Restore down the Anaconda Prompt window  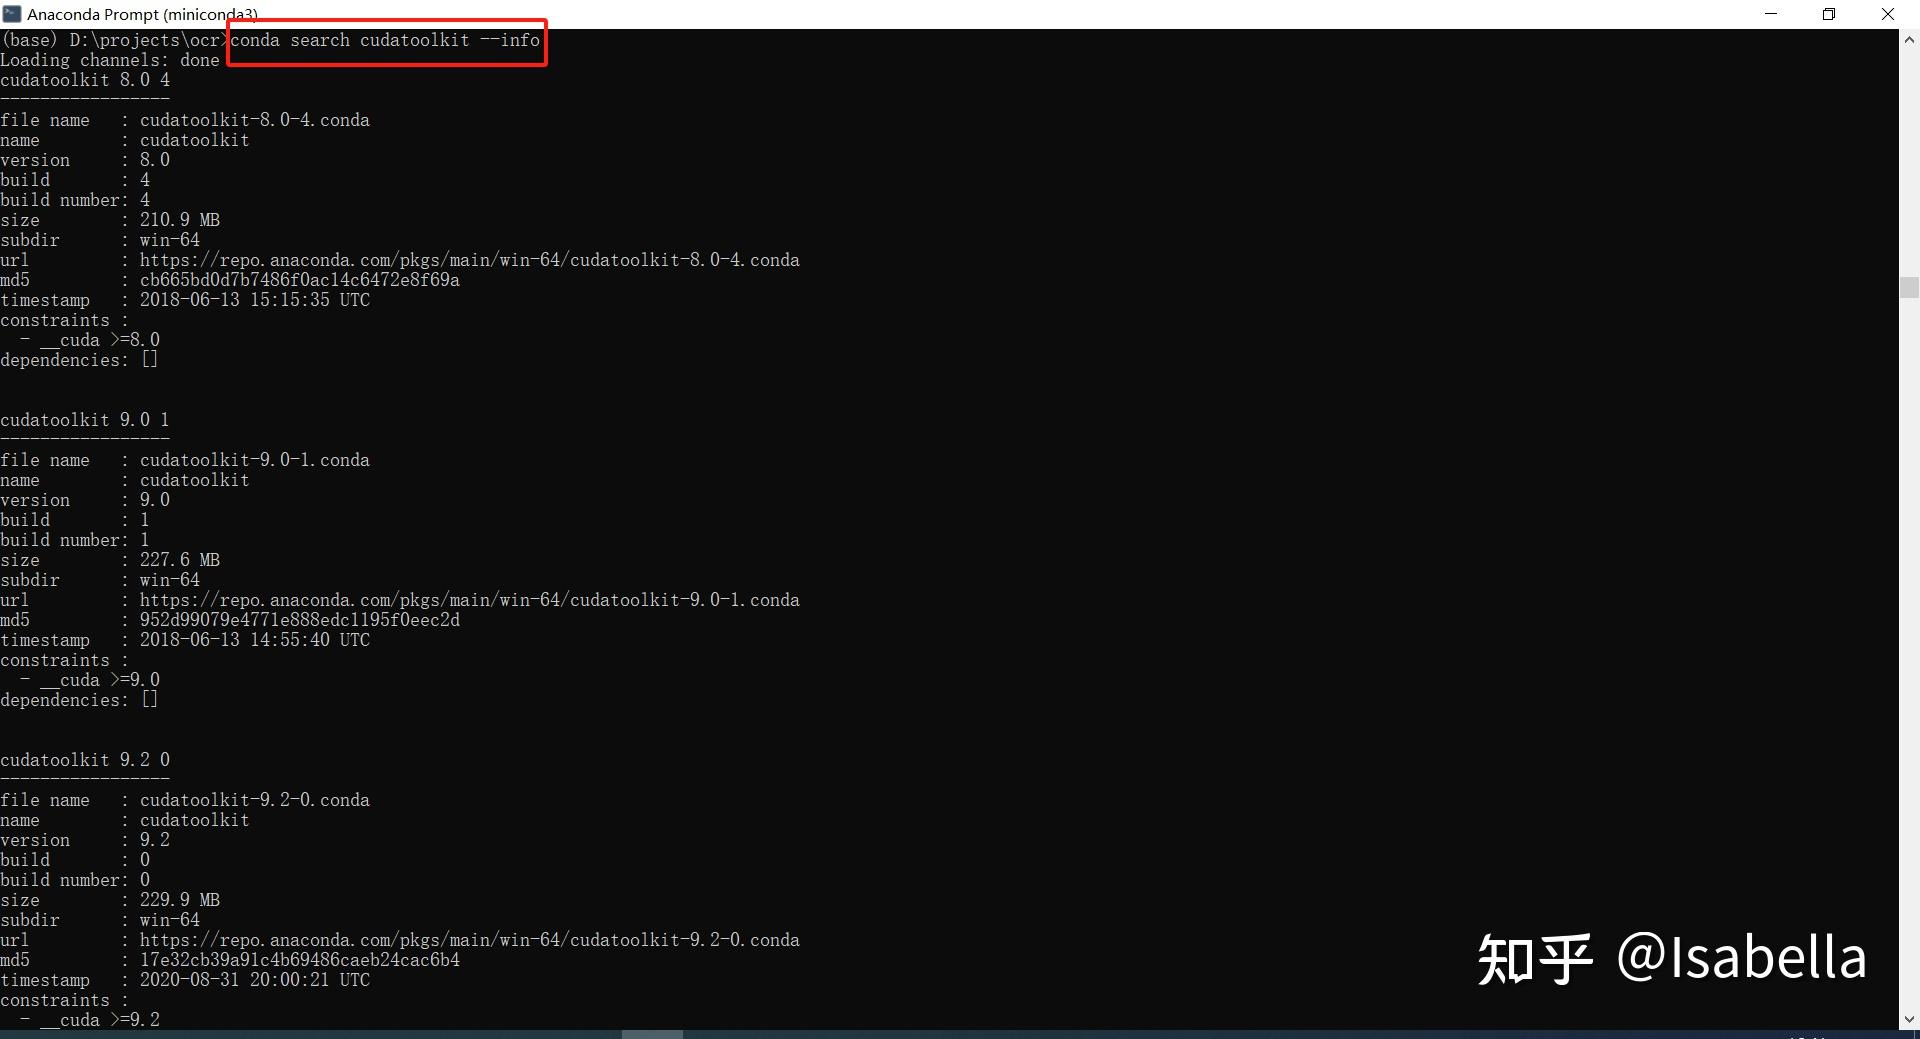coord(1829,14)
